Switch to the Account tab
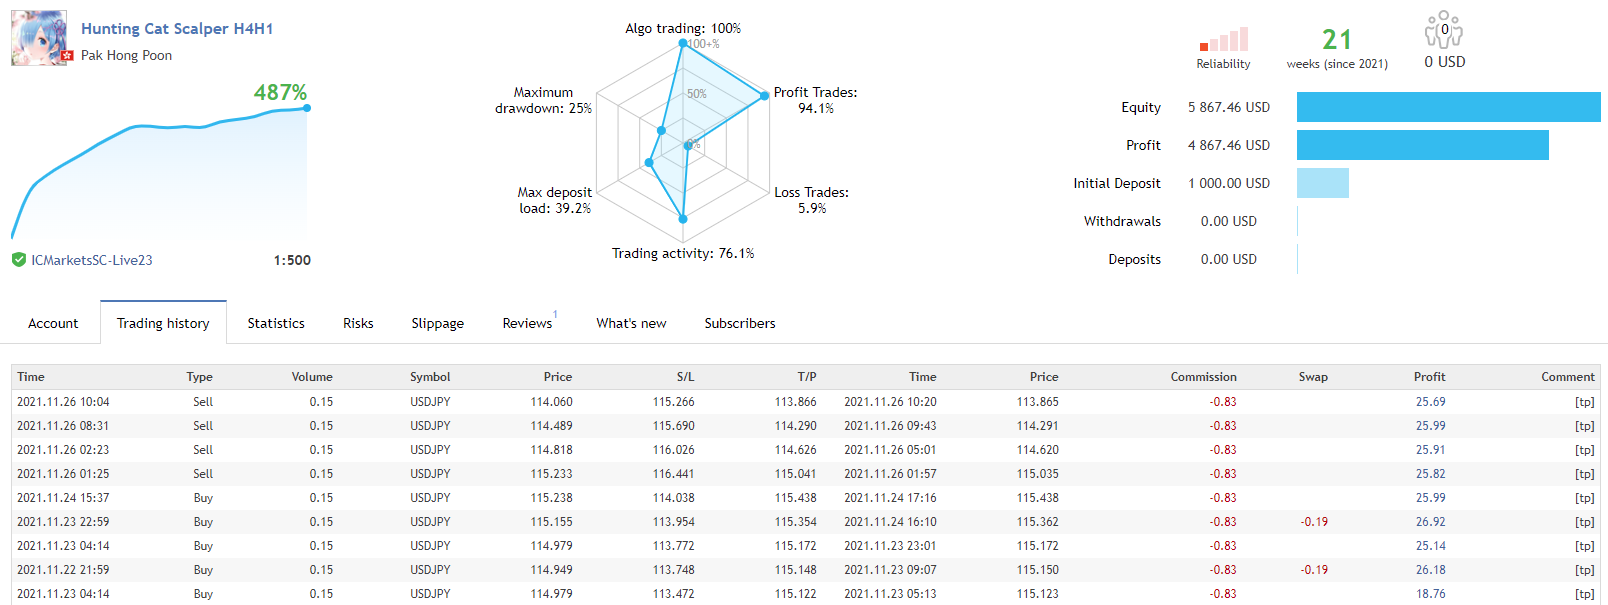The image size is (1608, 605). click(53, 323)
